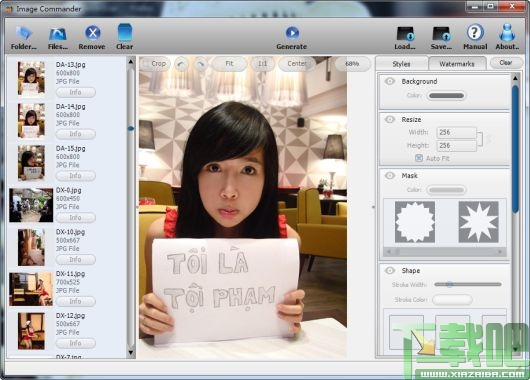530x380 pixels.
Task: Click the DX-0.jpg file name
Action: (69, 190)
